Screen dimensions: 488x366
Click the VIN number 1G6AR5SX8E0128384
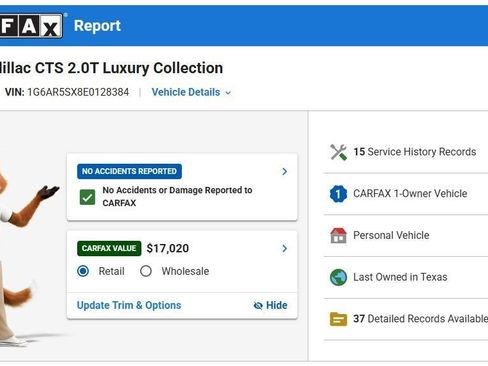[x=78, y=92]
